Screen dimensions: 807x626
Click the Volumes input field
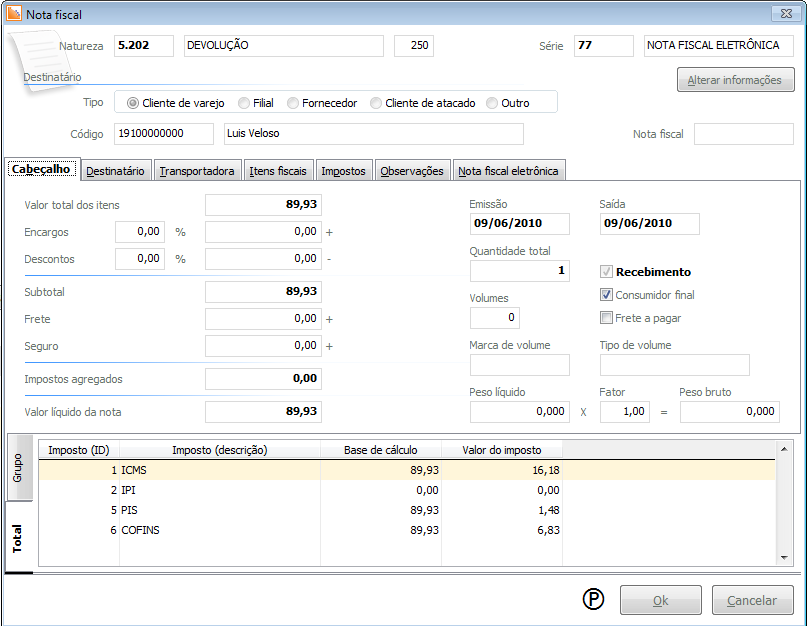pyautogui.click(x=494, y=318)
